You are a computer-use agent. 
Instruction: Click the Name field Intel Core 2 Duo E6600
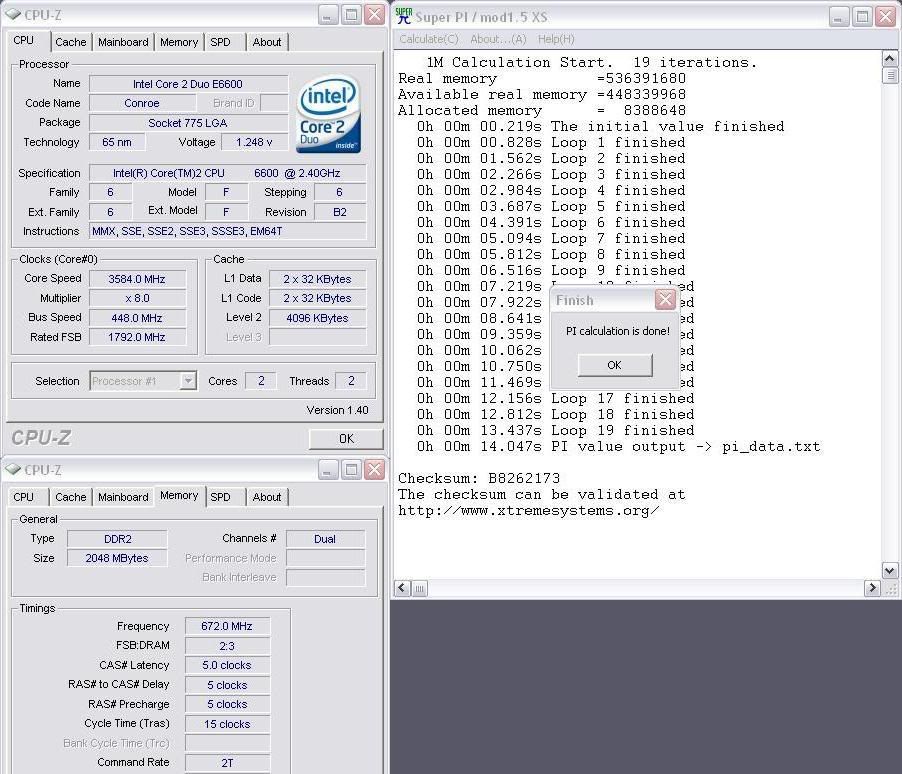(188, 84)
